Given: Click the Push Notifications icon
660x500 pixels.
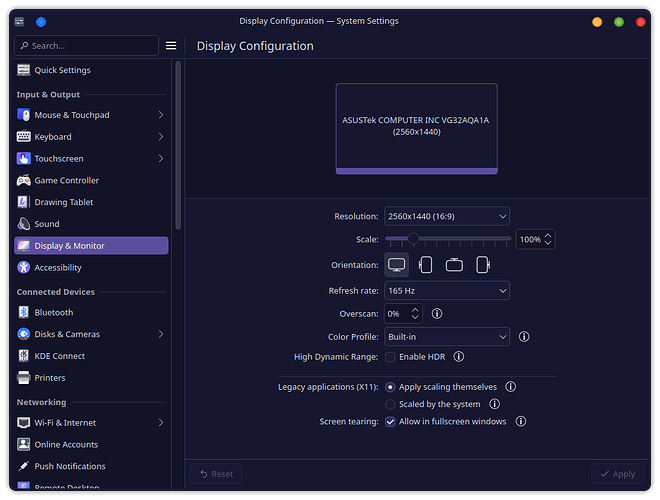Looking at the screenshot, I should pos(24,466).
